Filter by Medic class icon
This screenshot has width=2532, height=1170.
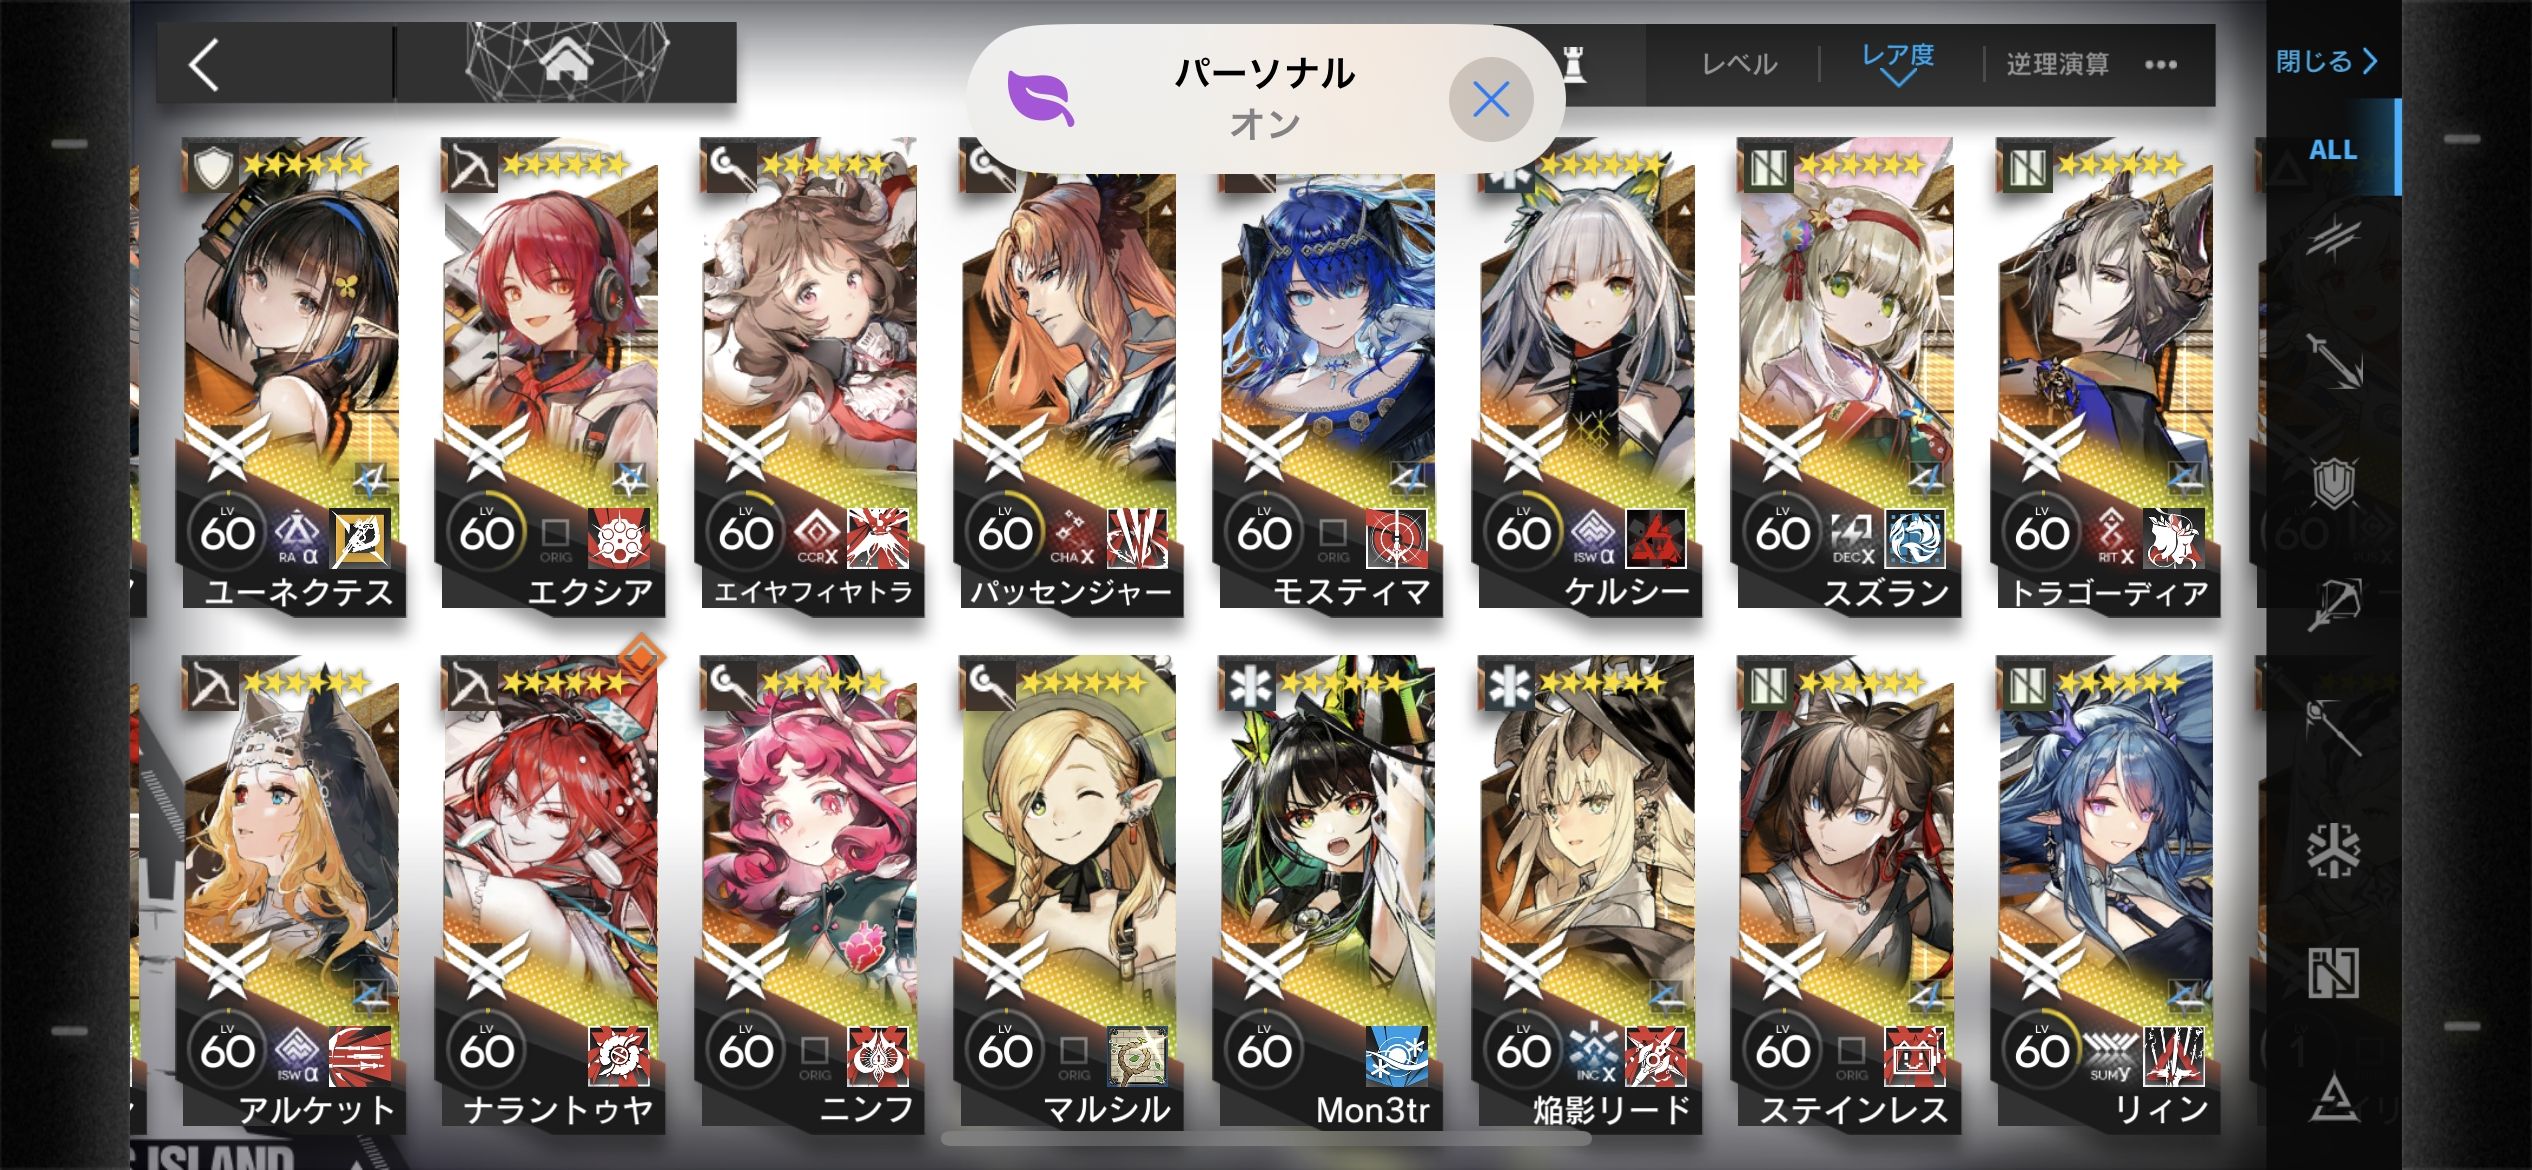tap(2334, 850)
